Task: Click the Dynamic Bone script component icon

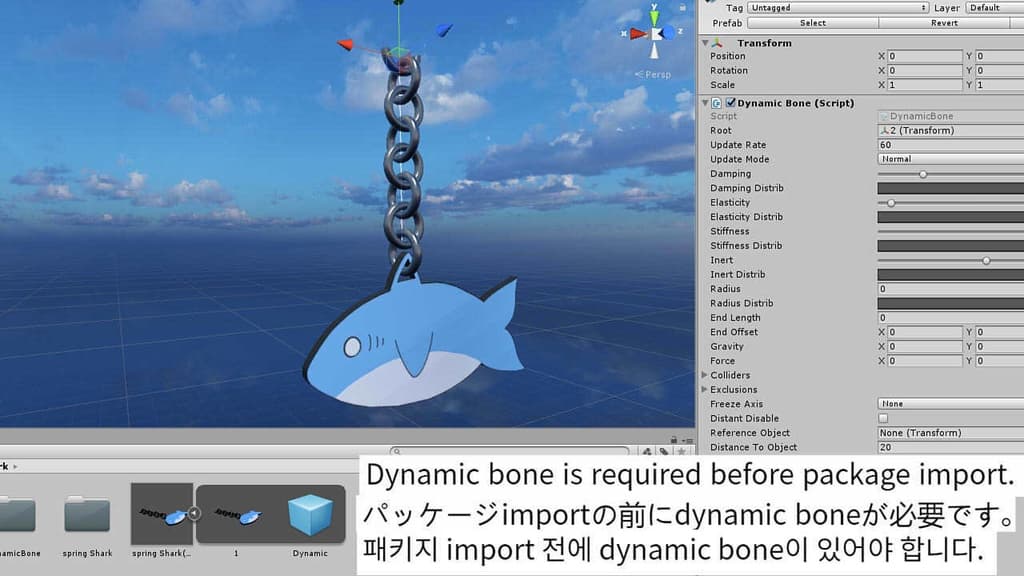Action: tap(717, 103)
